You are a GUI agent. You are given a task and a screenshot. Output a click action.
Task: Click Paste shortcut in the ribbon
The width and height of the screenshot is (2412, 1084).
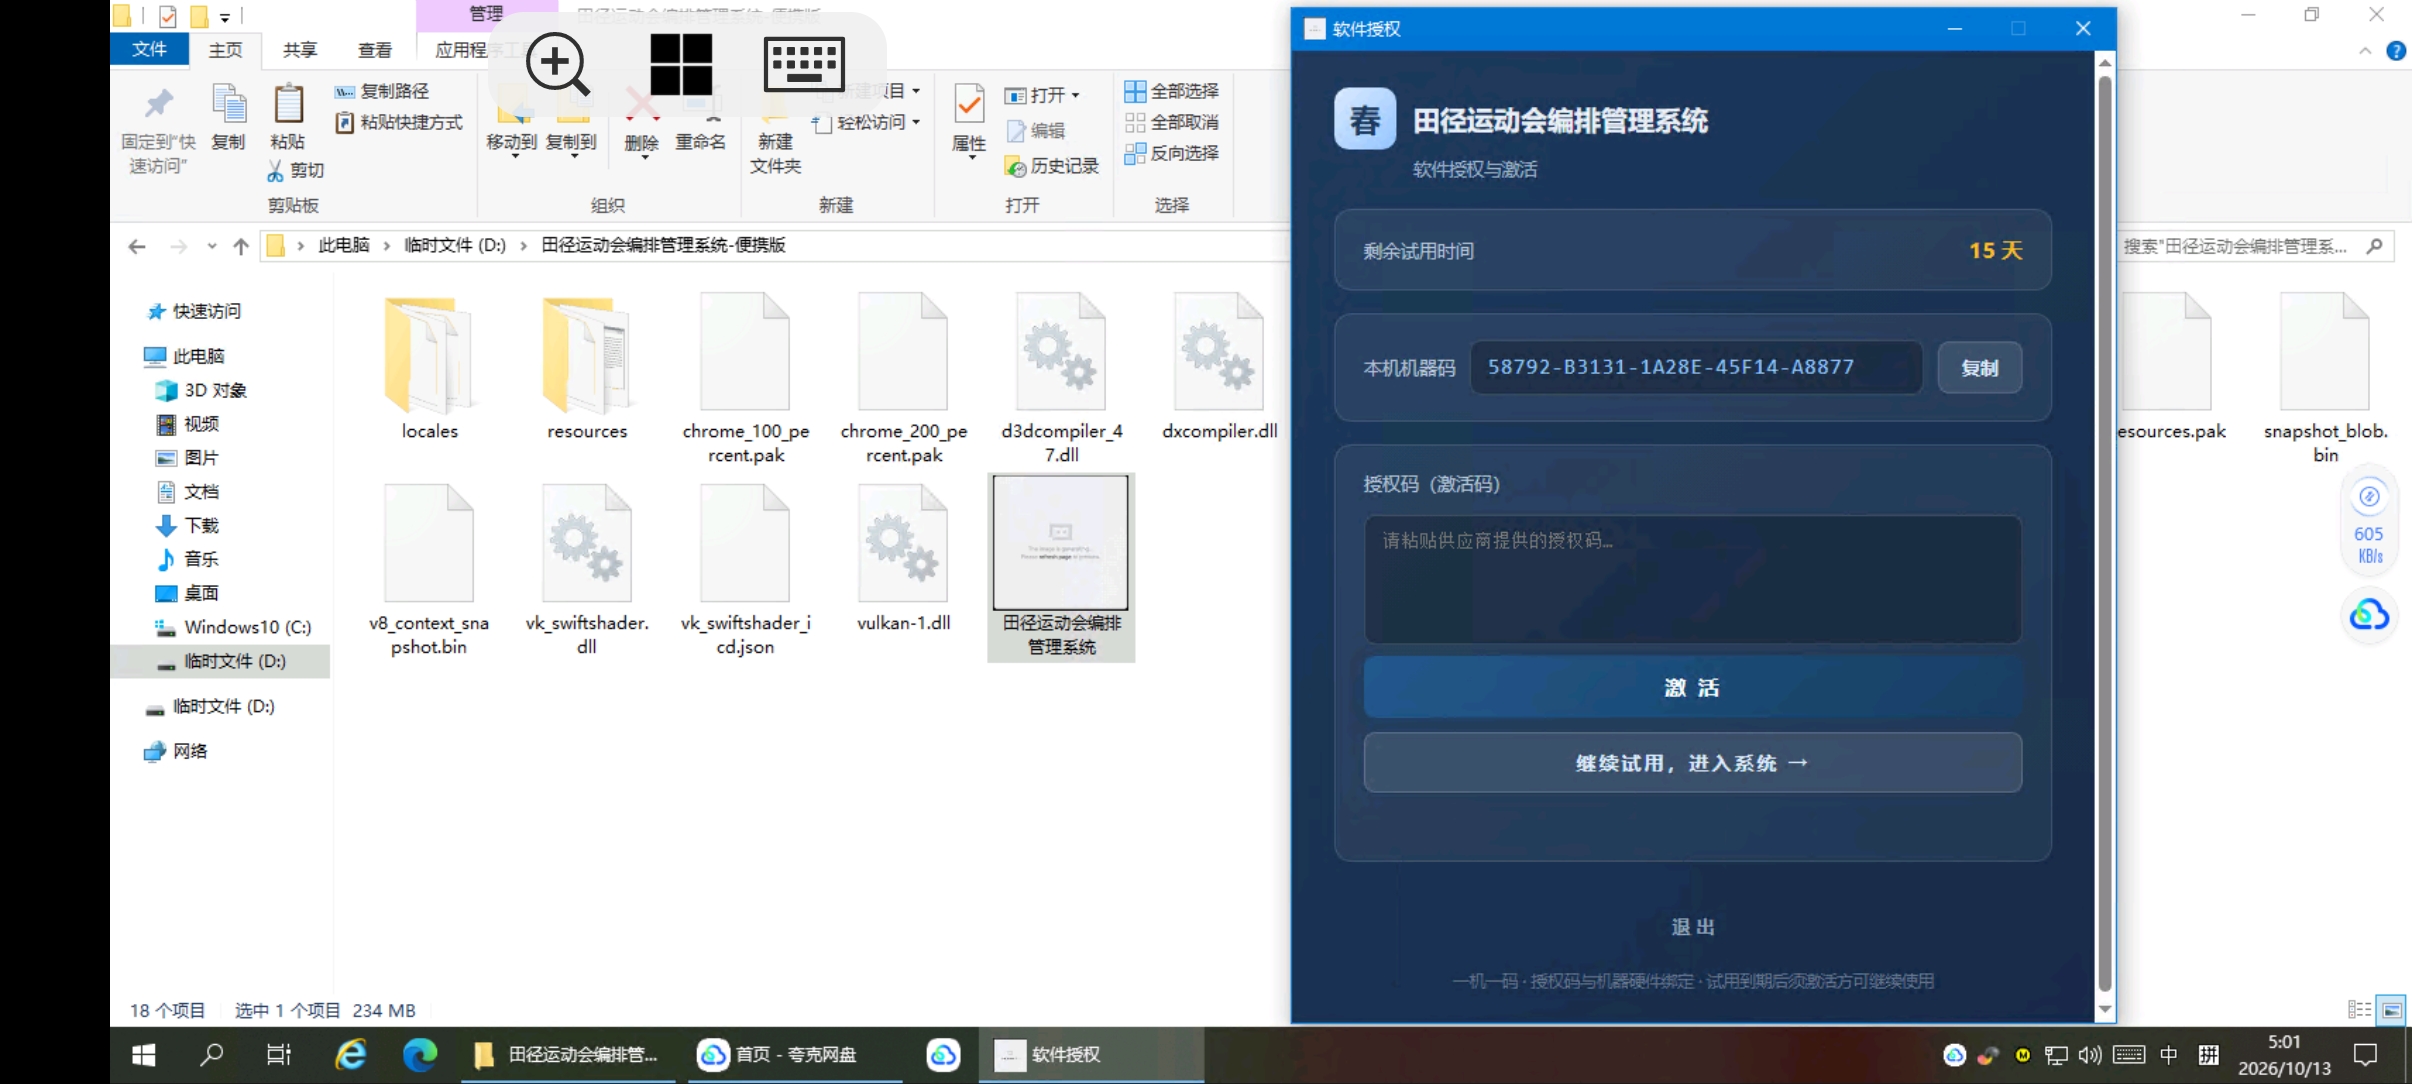[x=399, y=122]
